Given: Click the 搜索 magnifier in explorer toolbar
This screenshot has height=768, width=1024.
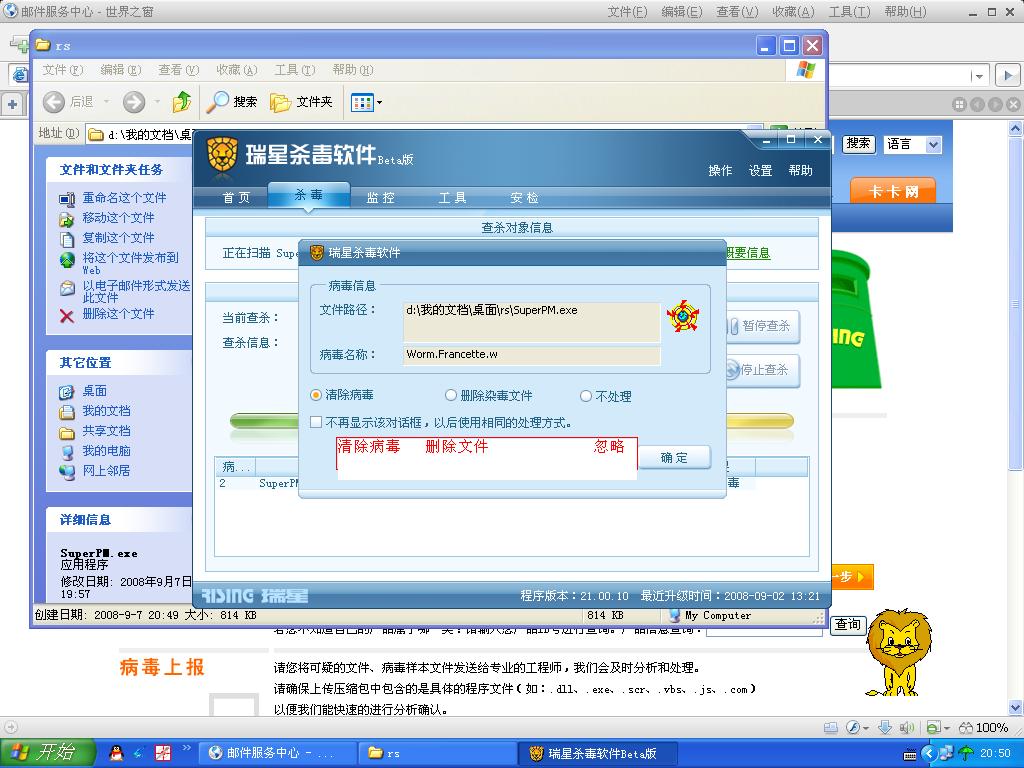Looking at the screenshot, I should point(218,102).
